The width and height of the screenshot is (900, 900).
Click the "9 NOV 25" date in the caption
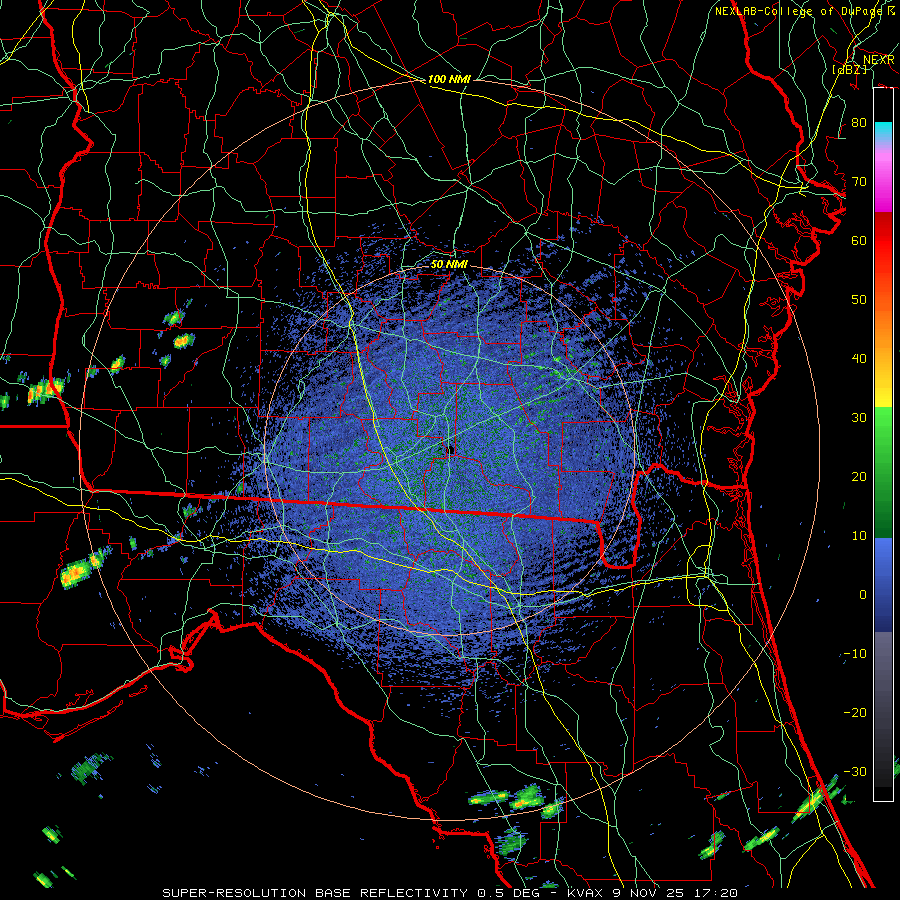click(649, 893)
